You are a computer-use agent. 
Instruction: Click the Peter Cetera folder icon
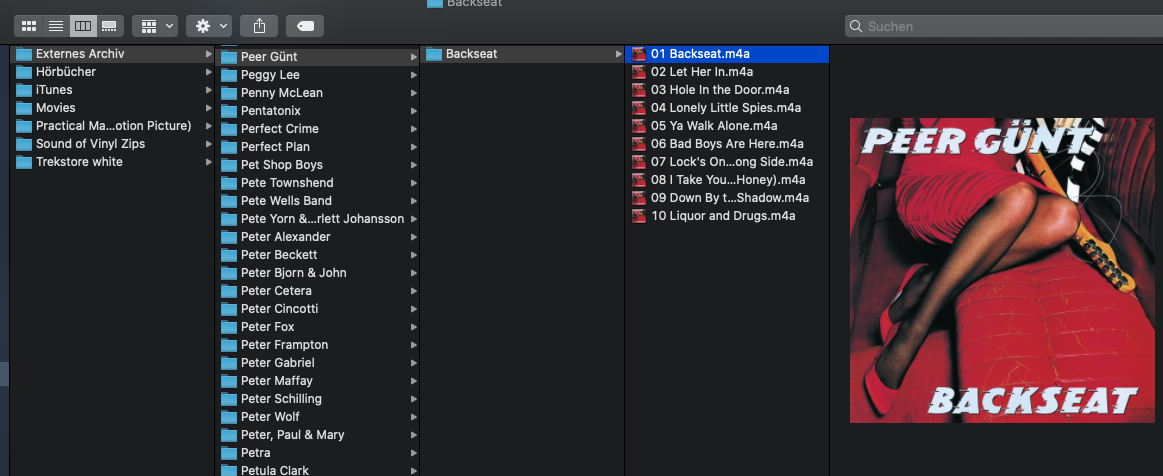point(228,291)
